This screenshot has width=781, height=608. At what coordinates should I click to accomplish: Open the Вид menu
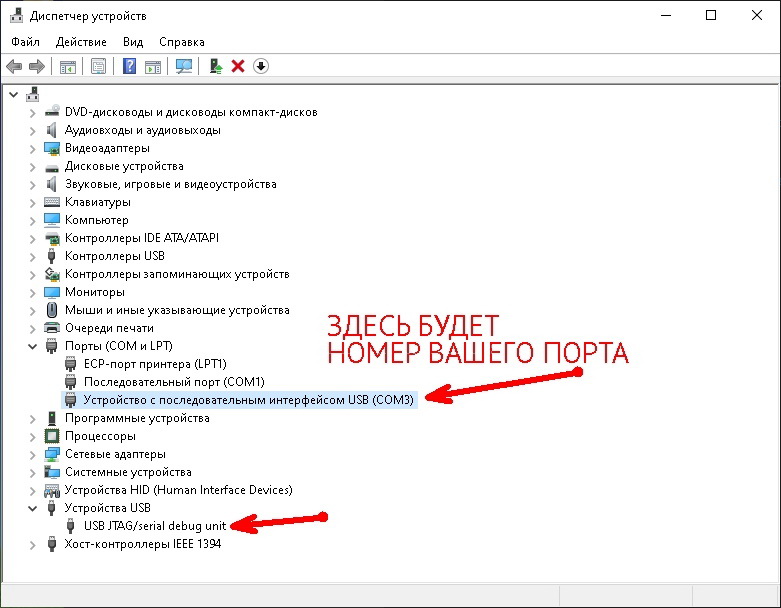(x=133, y=42)
